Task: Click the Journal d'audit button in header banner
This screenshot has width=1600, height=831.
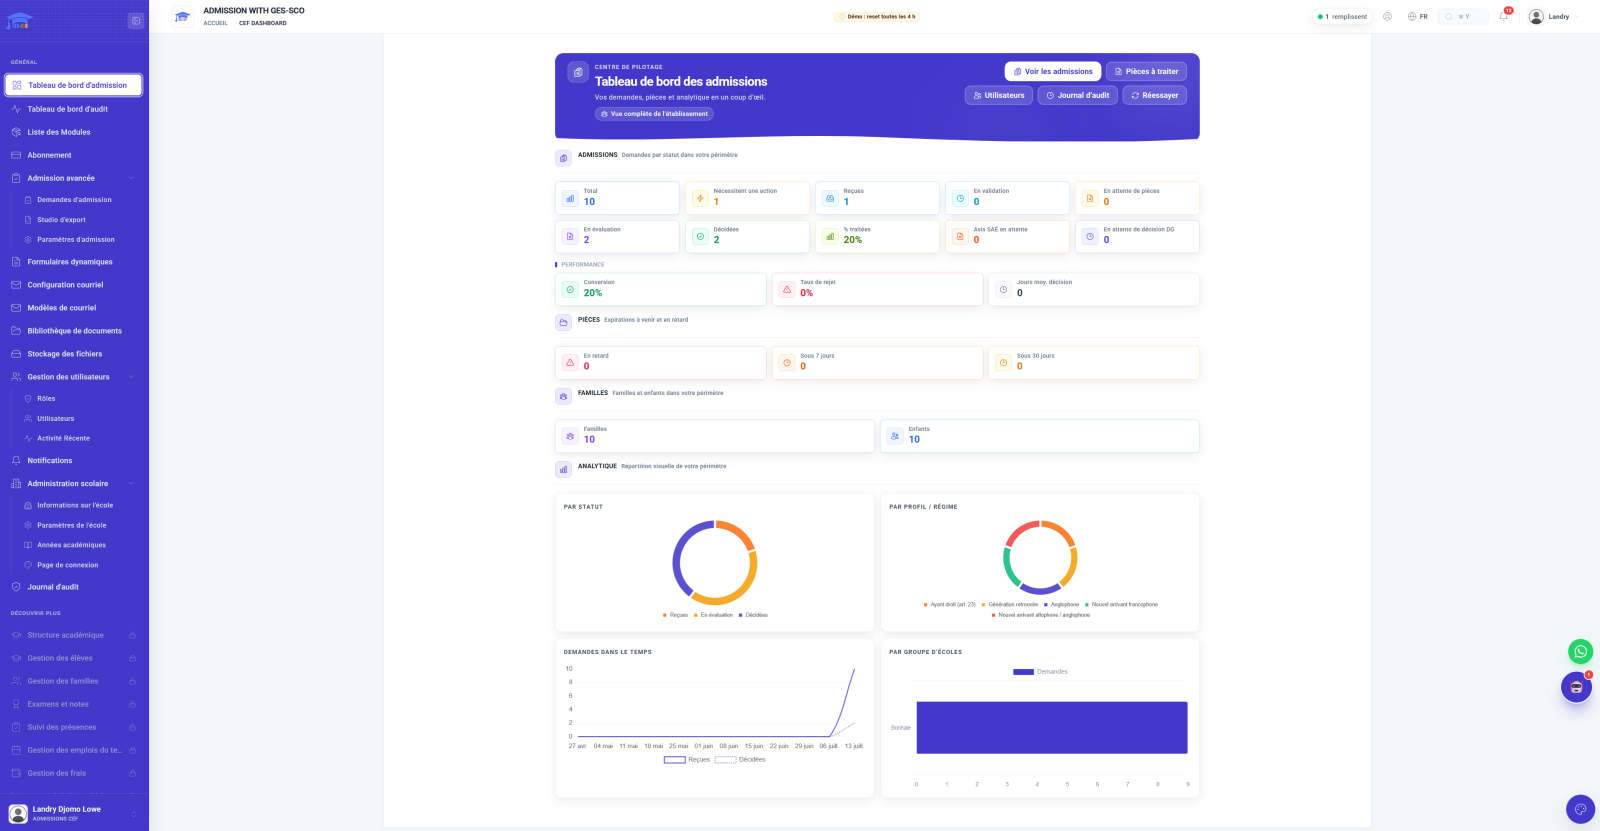Action: 1077,95
